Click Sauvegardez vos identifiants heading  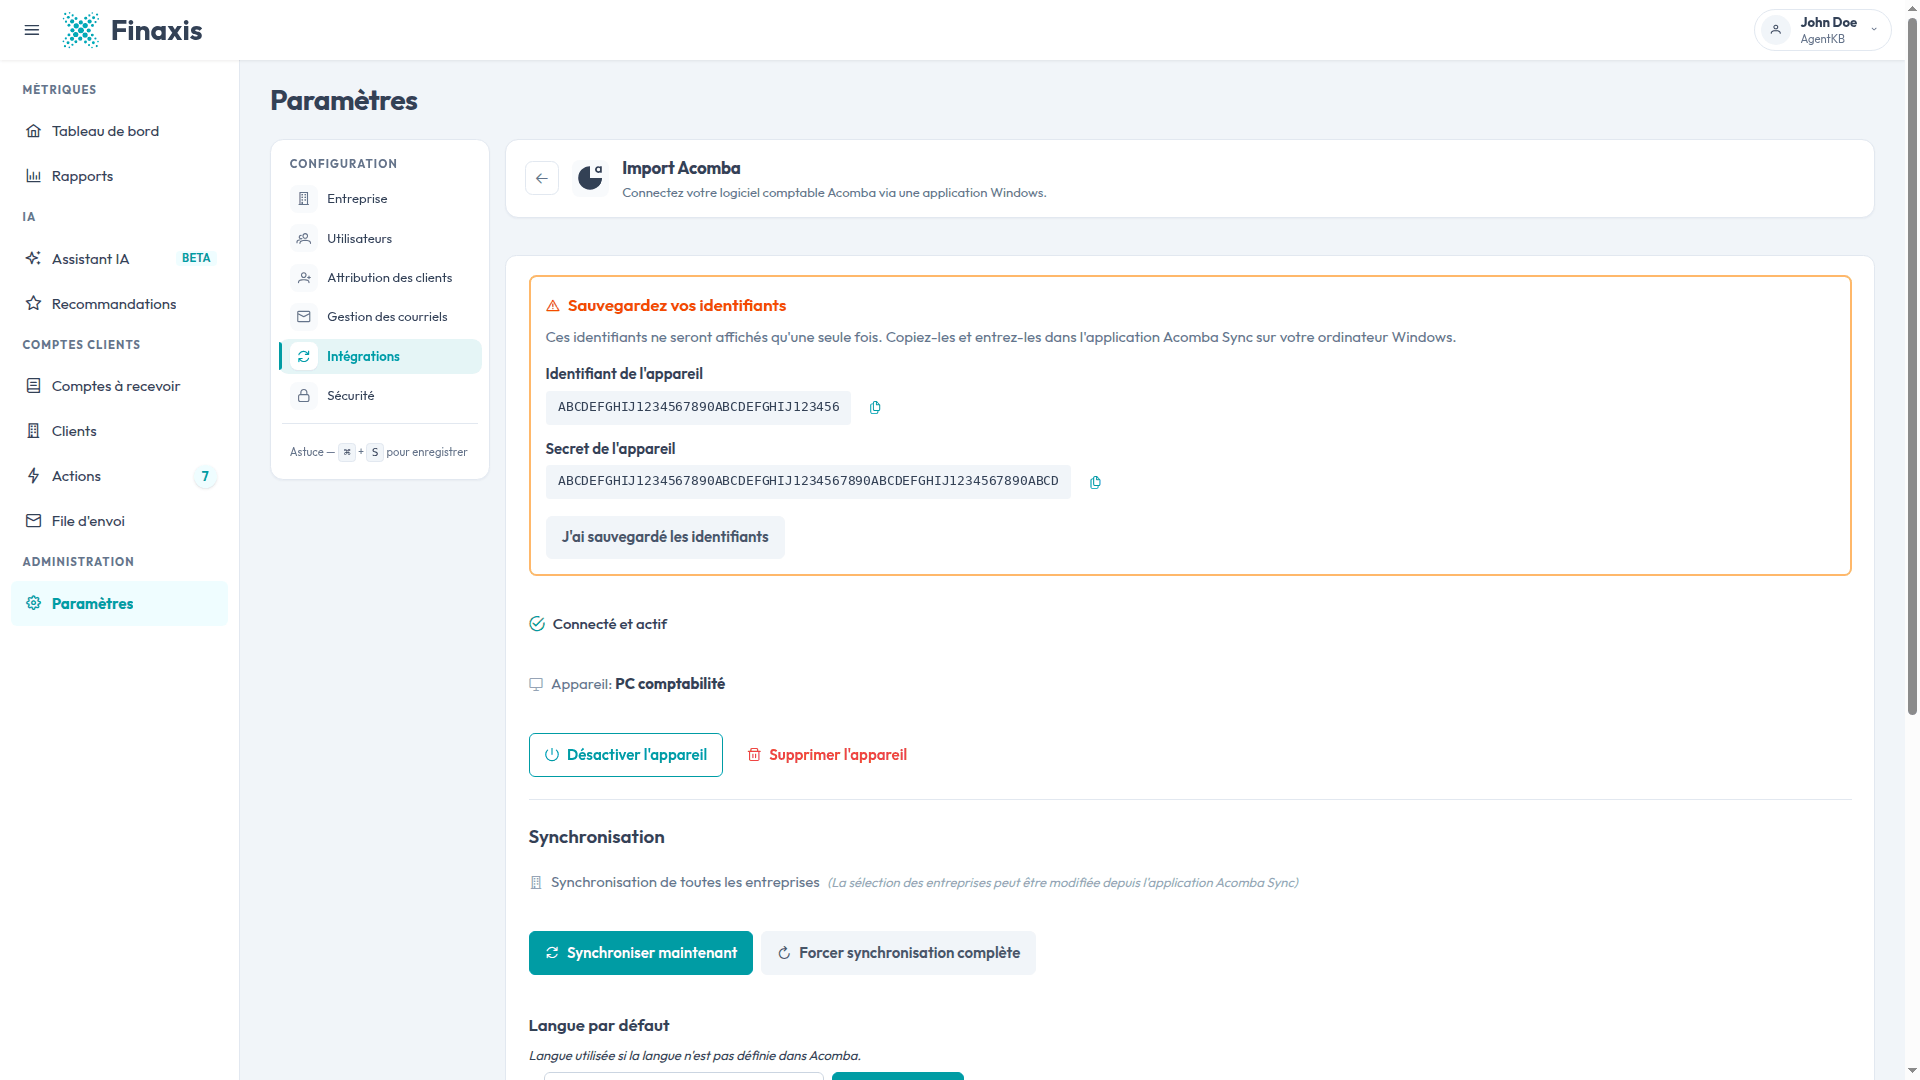677,306
